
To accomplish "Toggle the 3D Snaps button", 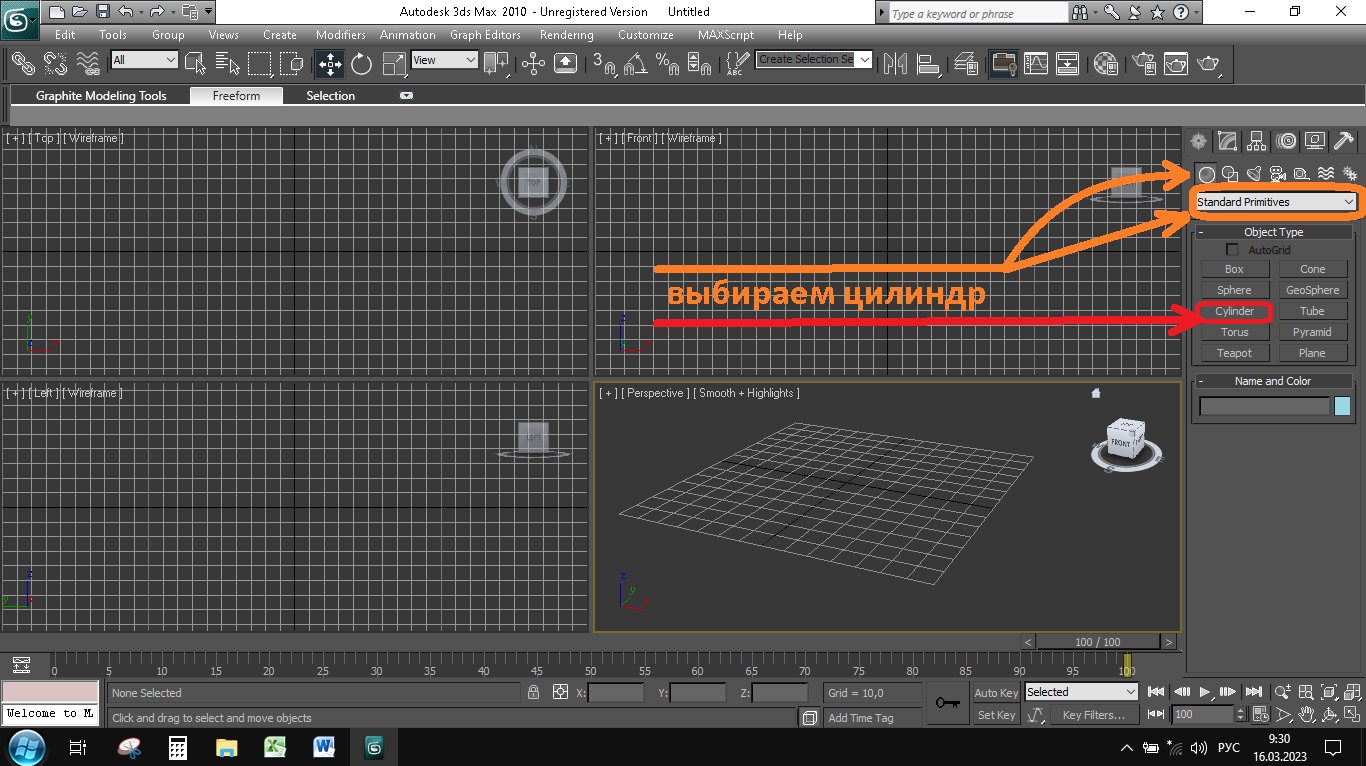I will 605,63.
